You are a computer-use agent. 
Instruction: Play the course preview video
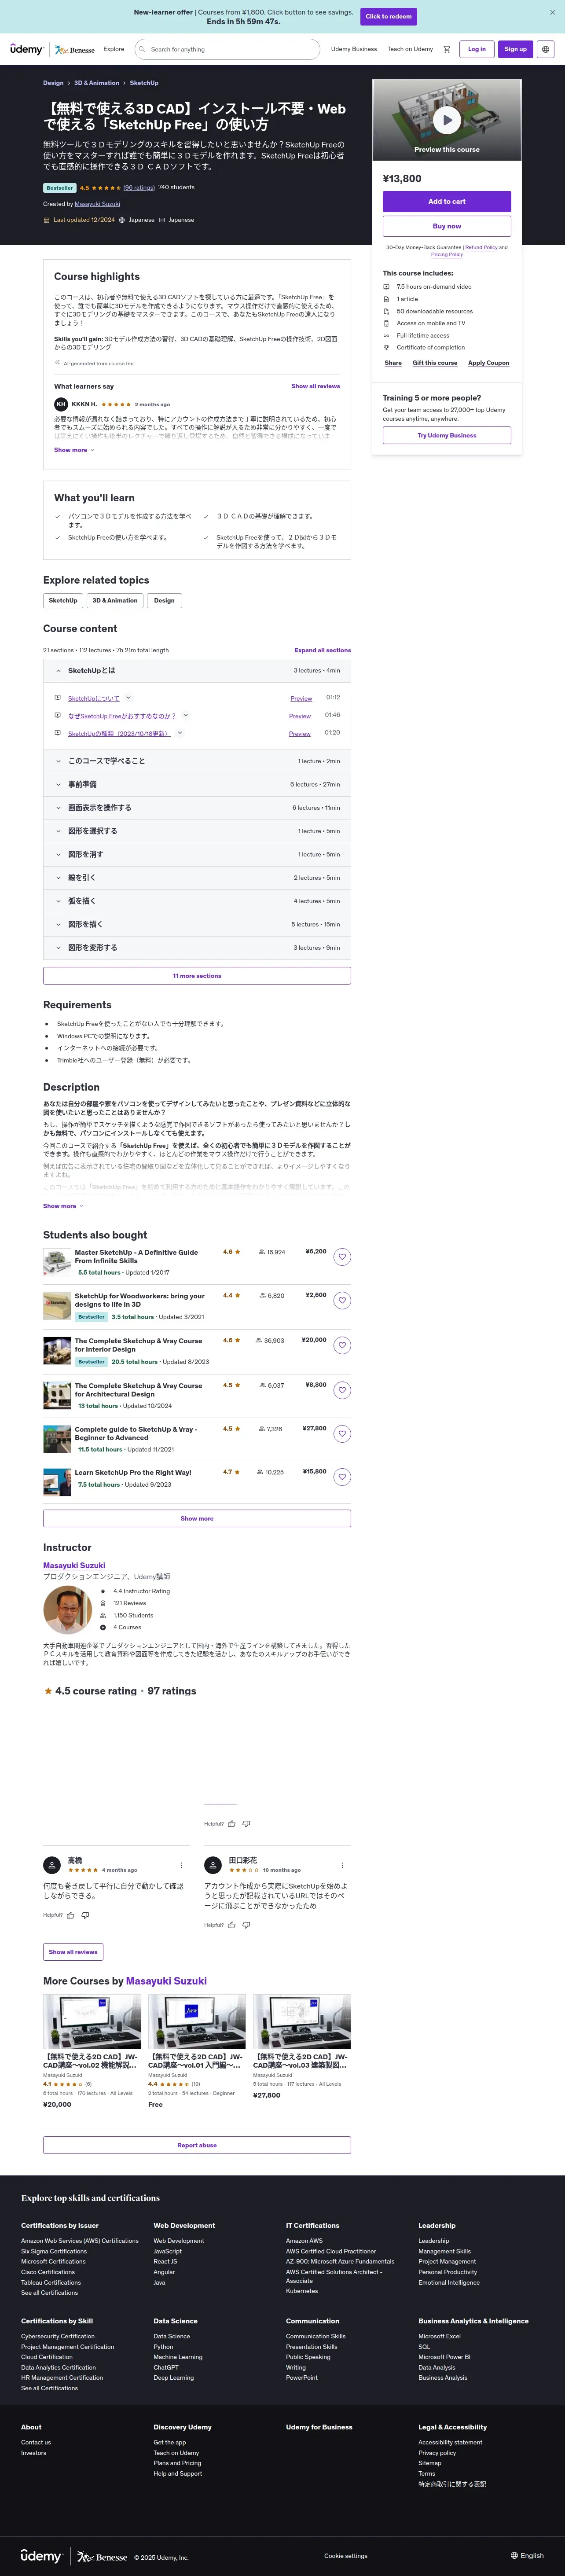(x=447, y=120)
